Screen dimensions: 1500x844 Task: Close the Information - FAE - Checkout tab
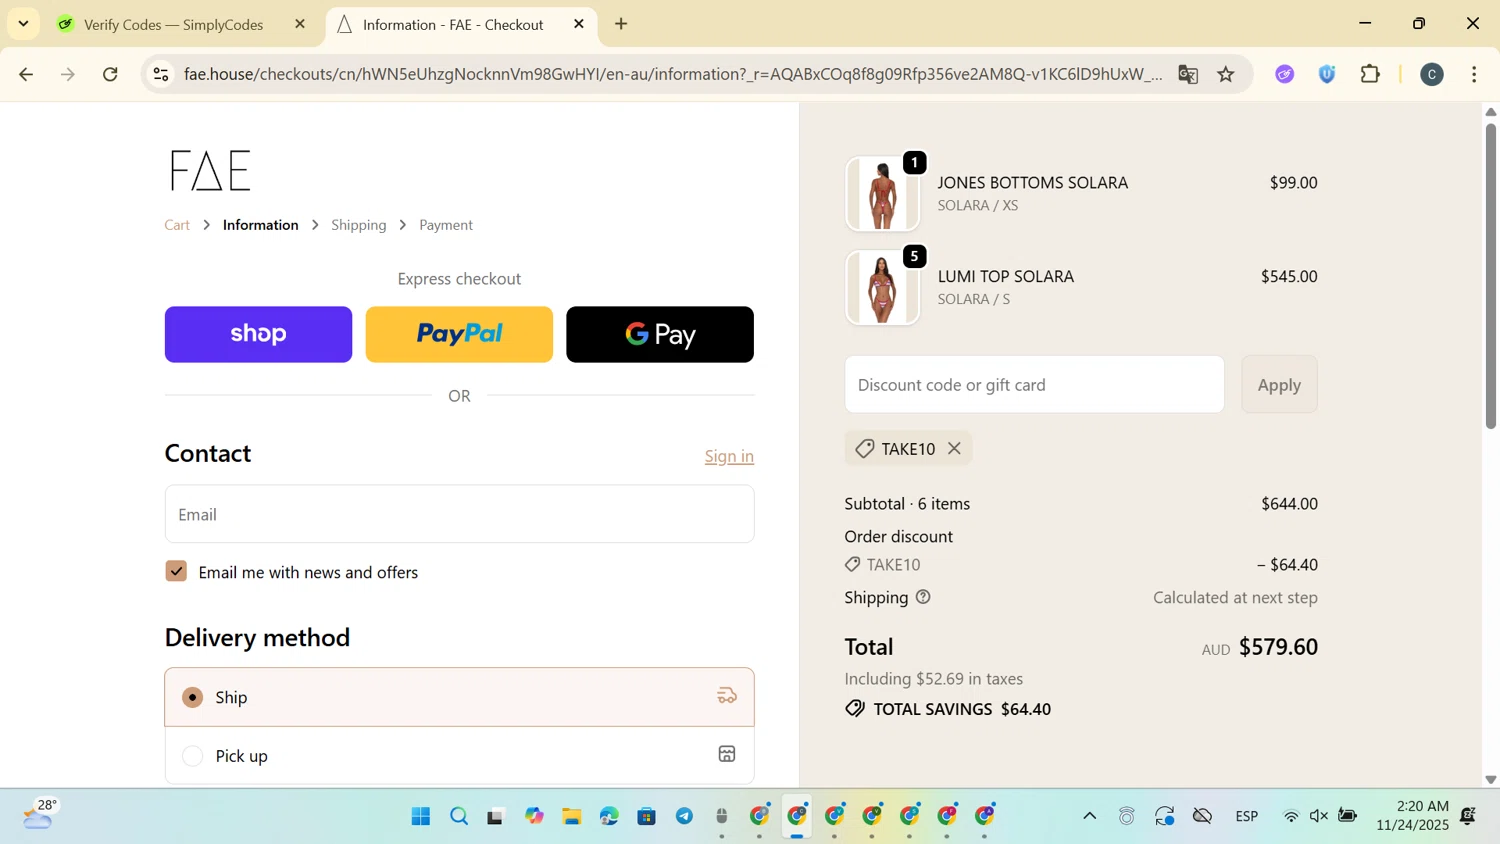pos(579,24)
